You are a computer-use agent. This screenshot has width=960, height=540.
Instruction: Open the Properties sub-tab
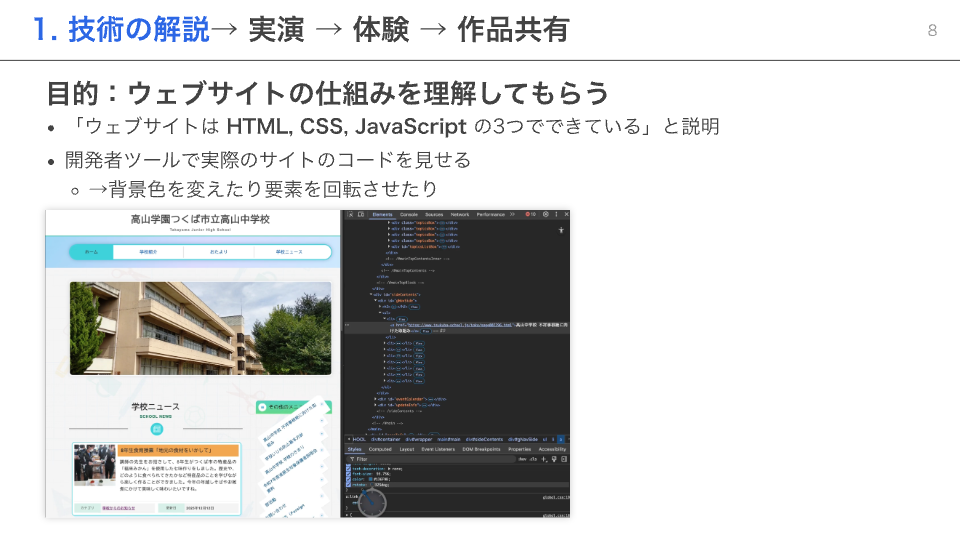pyautogui.click(x=520, y=449)
